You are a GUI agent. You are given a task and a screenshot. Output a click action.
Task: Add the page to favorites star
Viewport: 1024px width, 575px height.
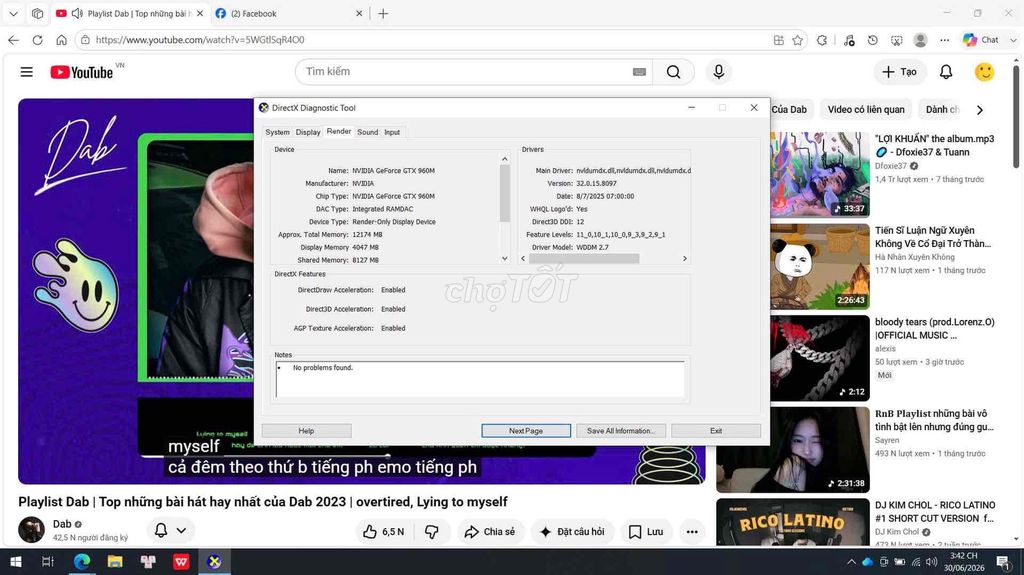797,40
